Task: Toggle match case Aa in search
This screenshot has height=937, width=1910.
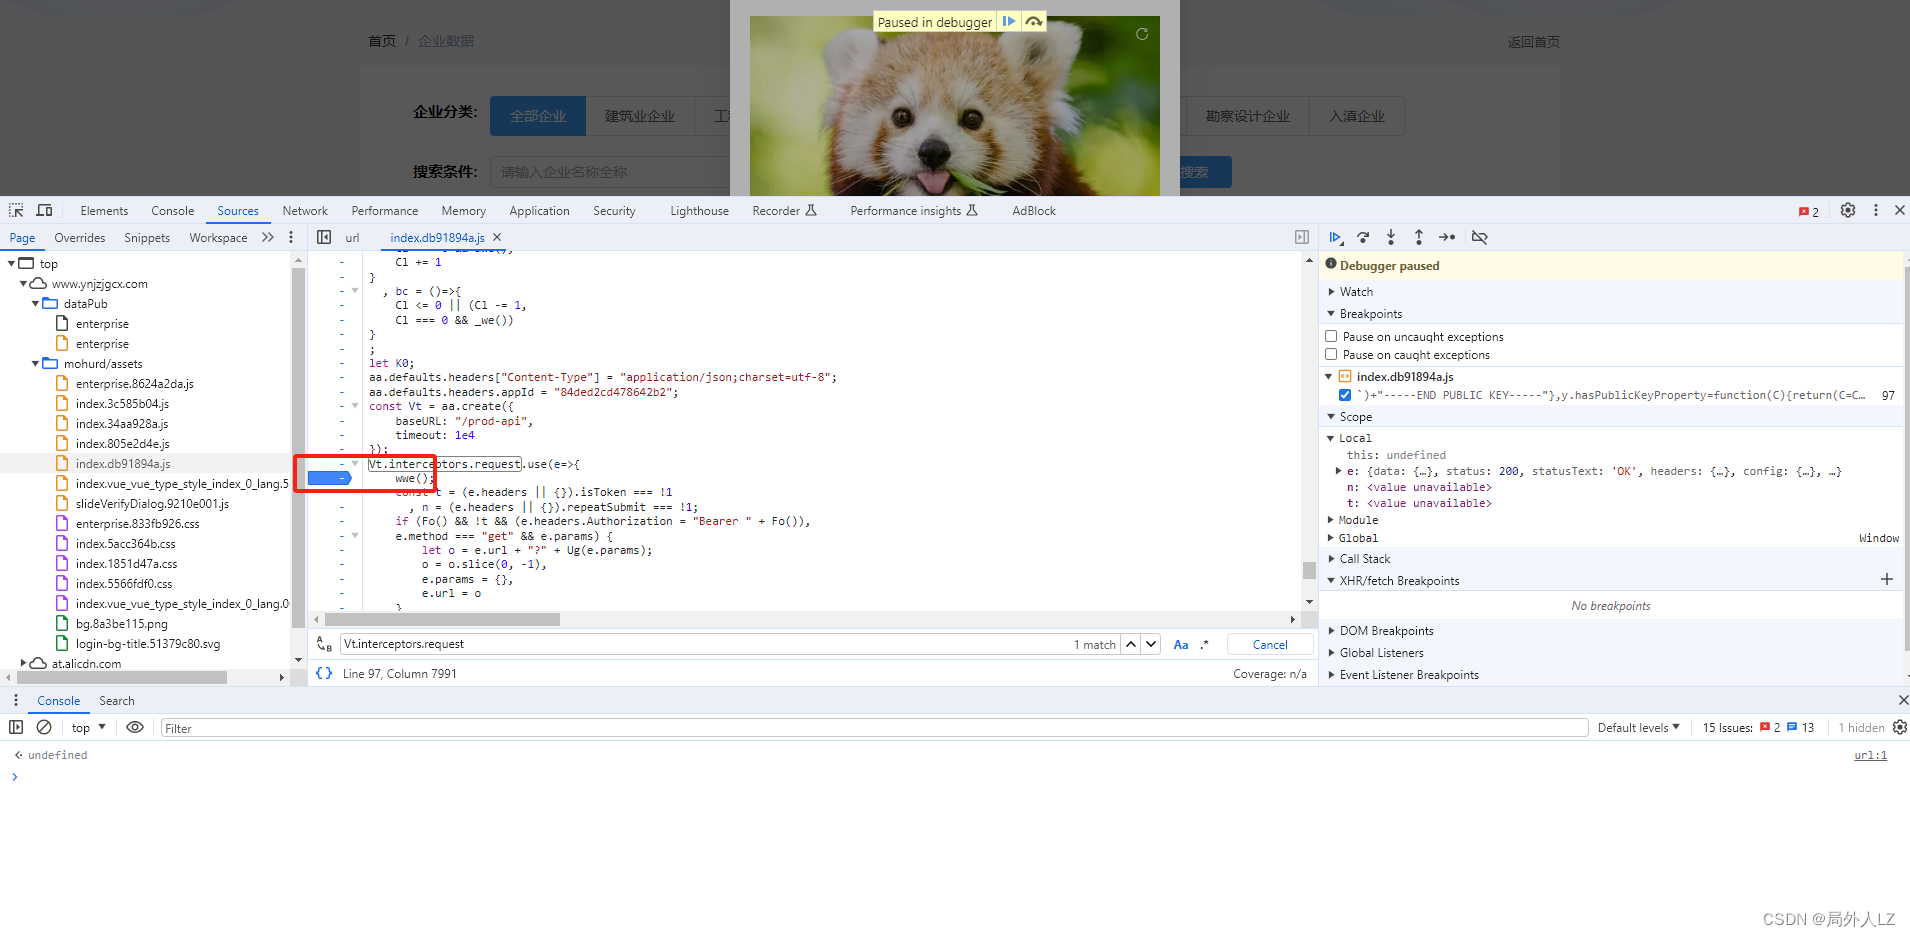Action: point(1181,644)
